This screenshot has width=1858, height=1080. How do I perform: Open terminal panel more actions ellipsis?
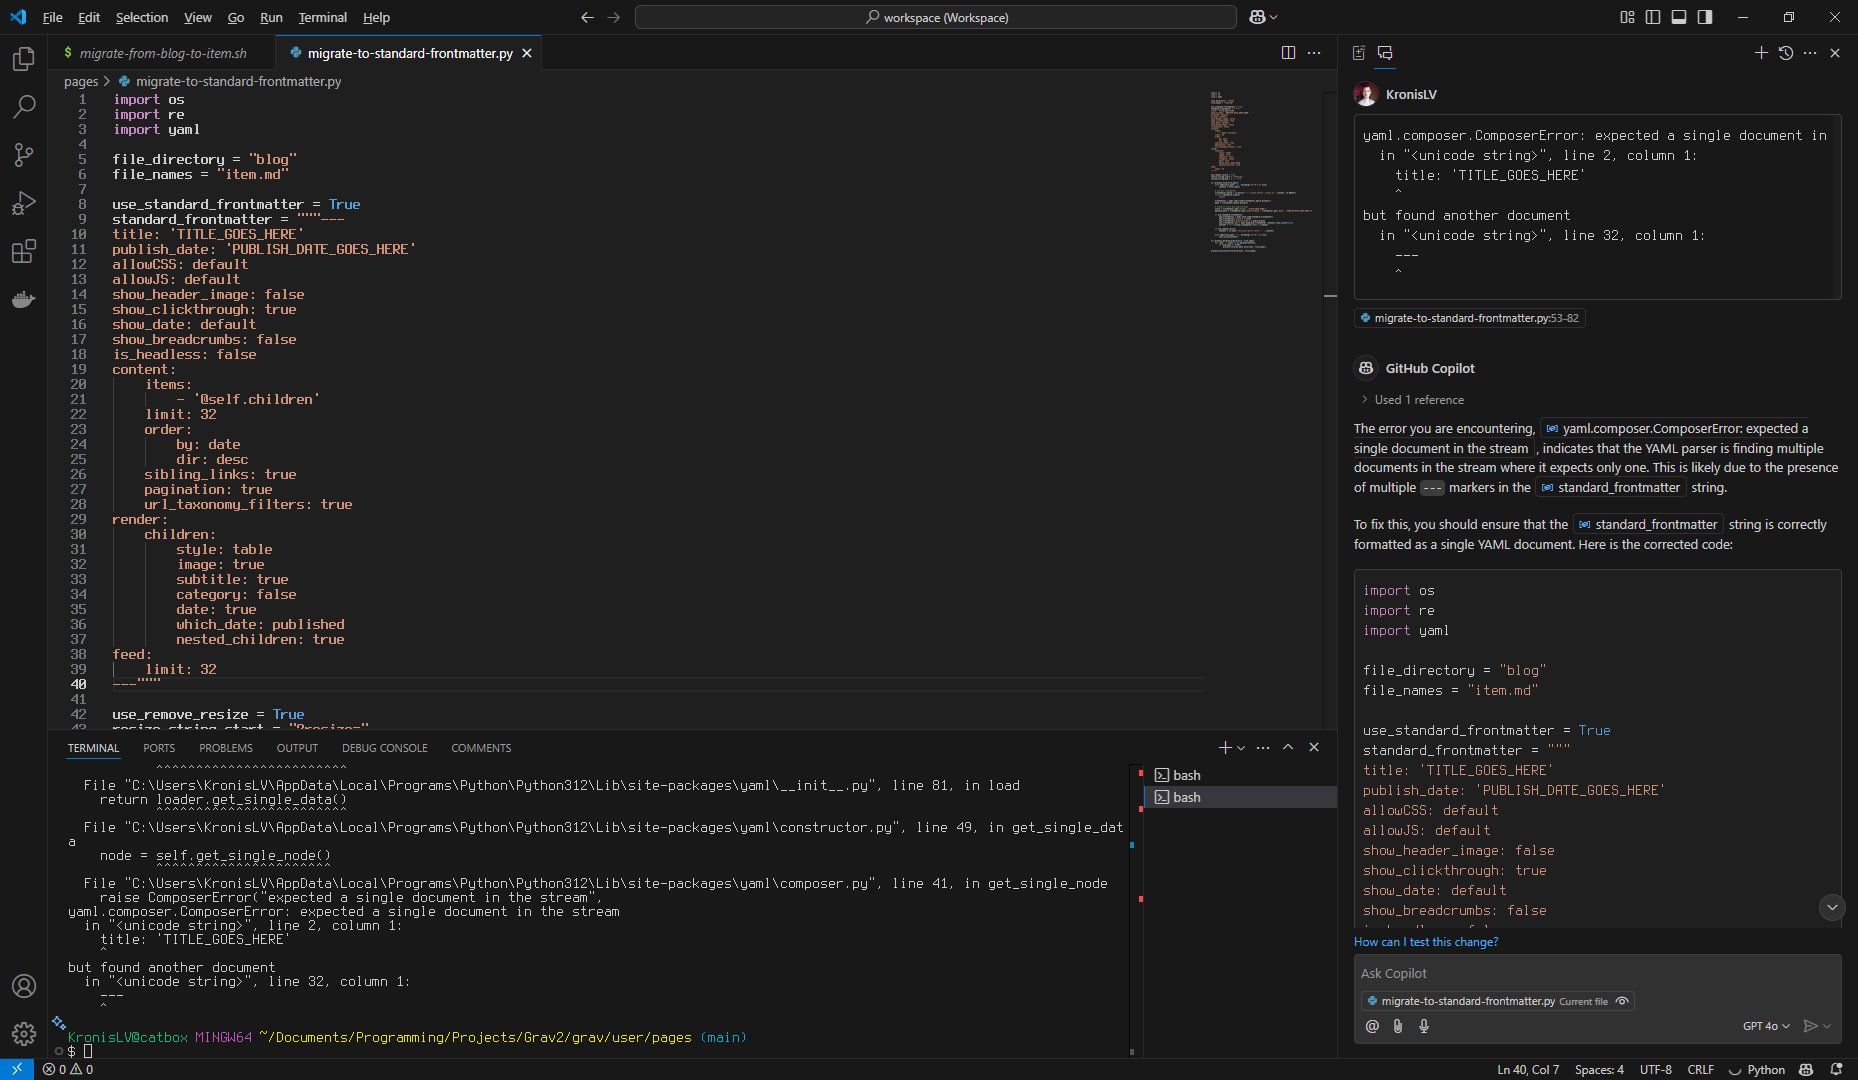[1263, 747]
